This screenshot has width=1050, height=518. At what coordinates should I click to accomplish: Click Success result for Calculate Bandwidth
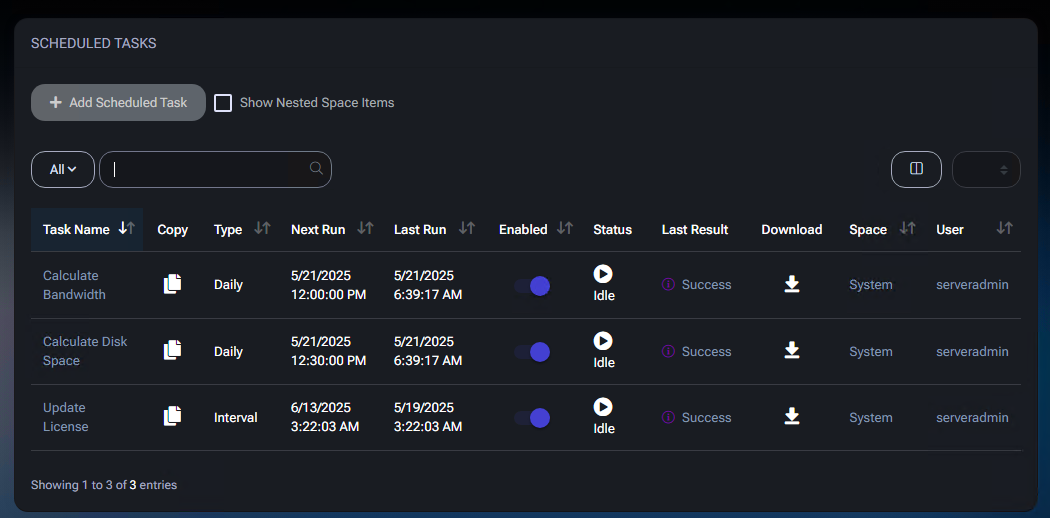(706, 284)
